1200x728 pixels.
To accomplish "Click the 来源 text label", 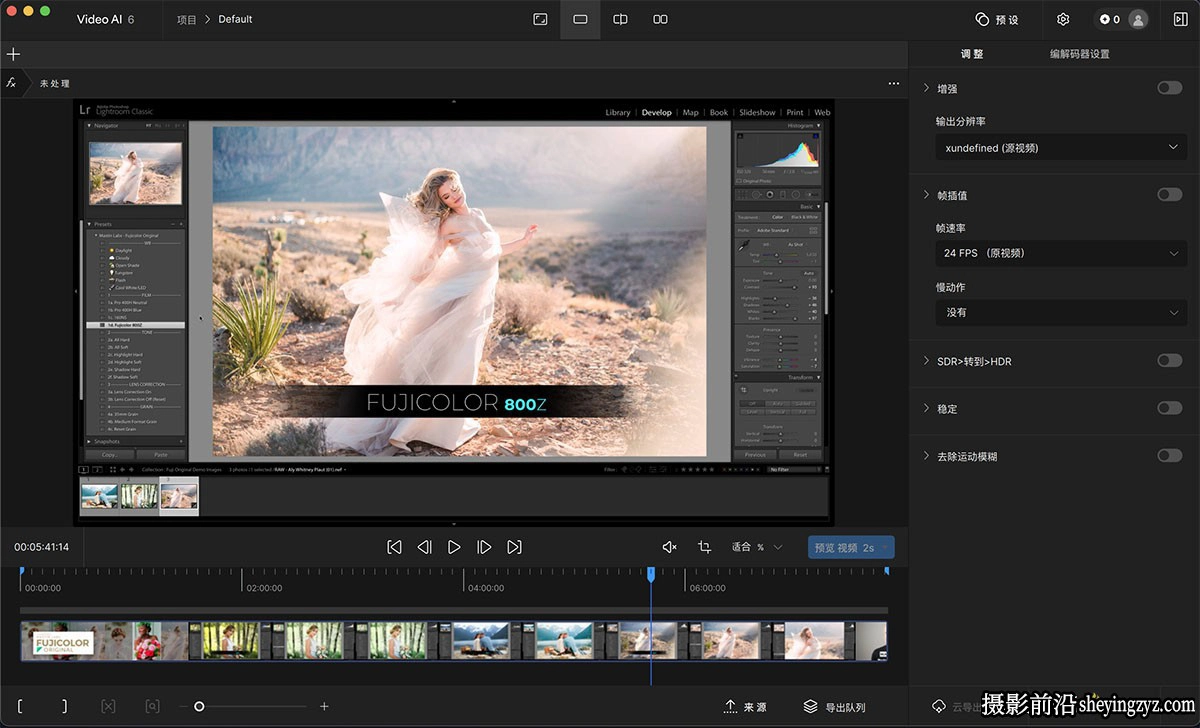I will pos(755,707).
